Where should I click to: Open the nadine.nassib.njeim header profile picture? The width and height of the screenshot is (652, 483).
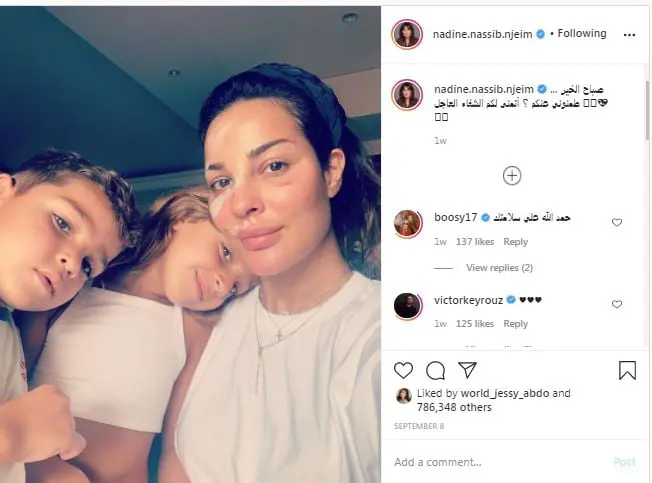407,34
